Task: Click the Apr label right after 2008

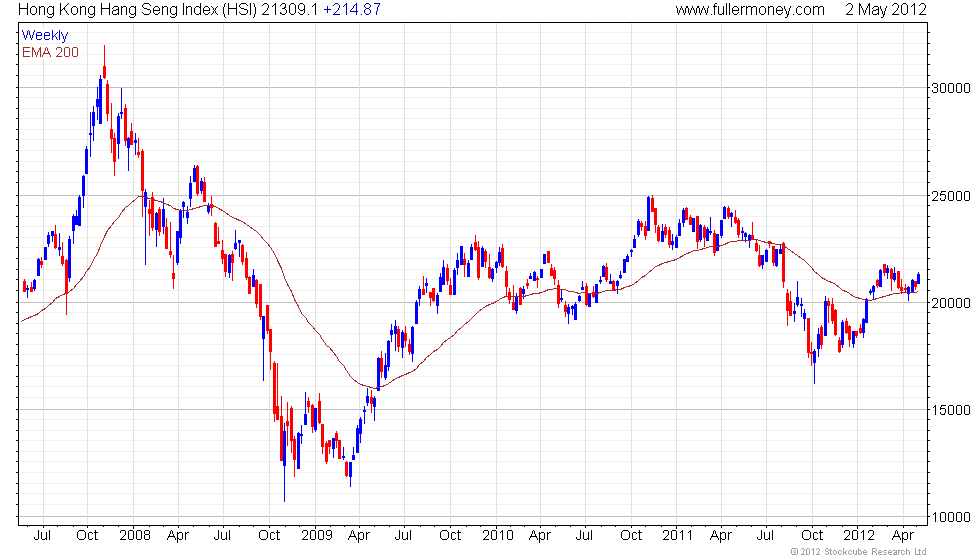Action: [178, 536]
